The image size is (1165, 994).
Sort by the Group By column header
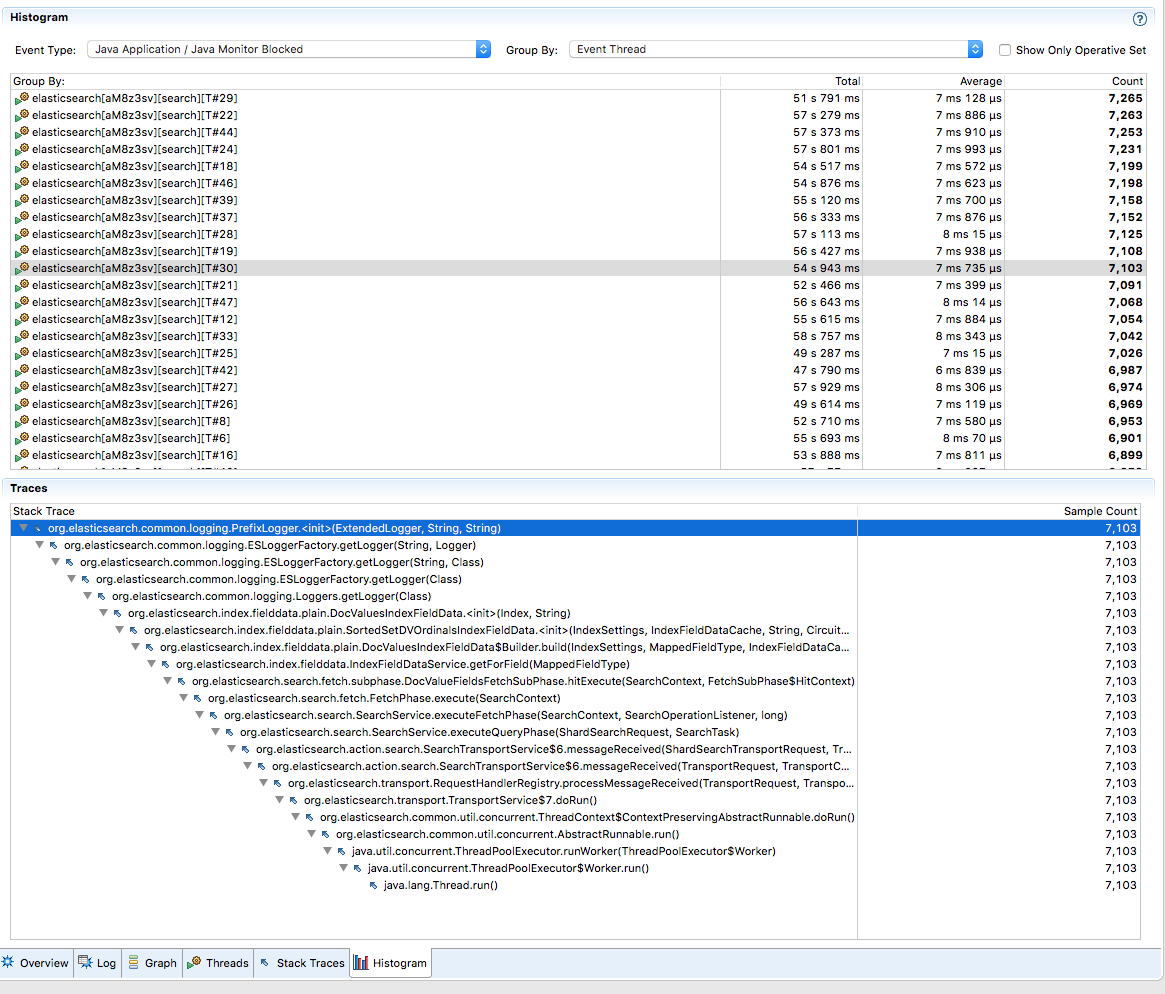[365, 81]
